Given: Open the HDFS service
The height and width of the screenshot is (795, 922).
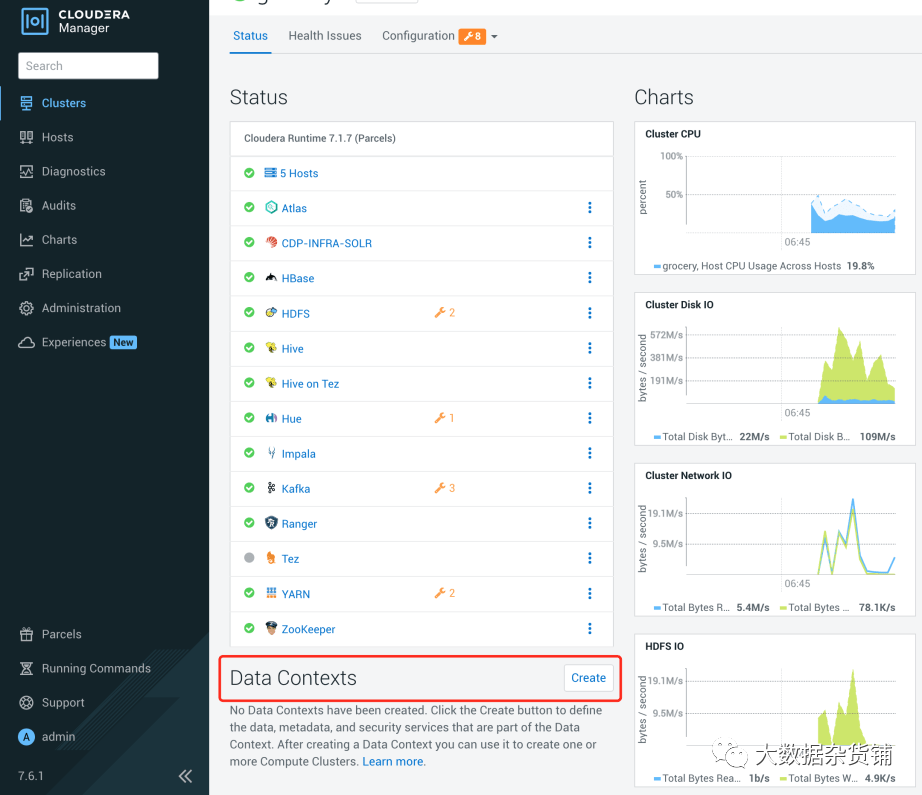Looking at the screenshot, I should pos(295,313).
